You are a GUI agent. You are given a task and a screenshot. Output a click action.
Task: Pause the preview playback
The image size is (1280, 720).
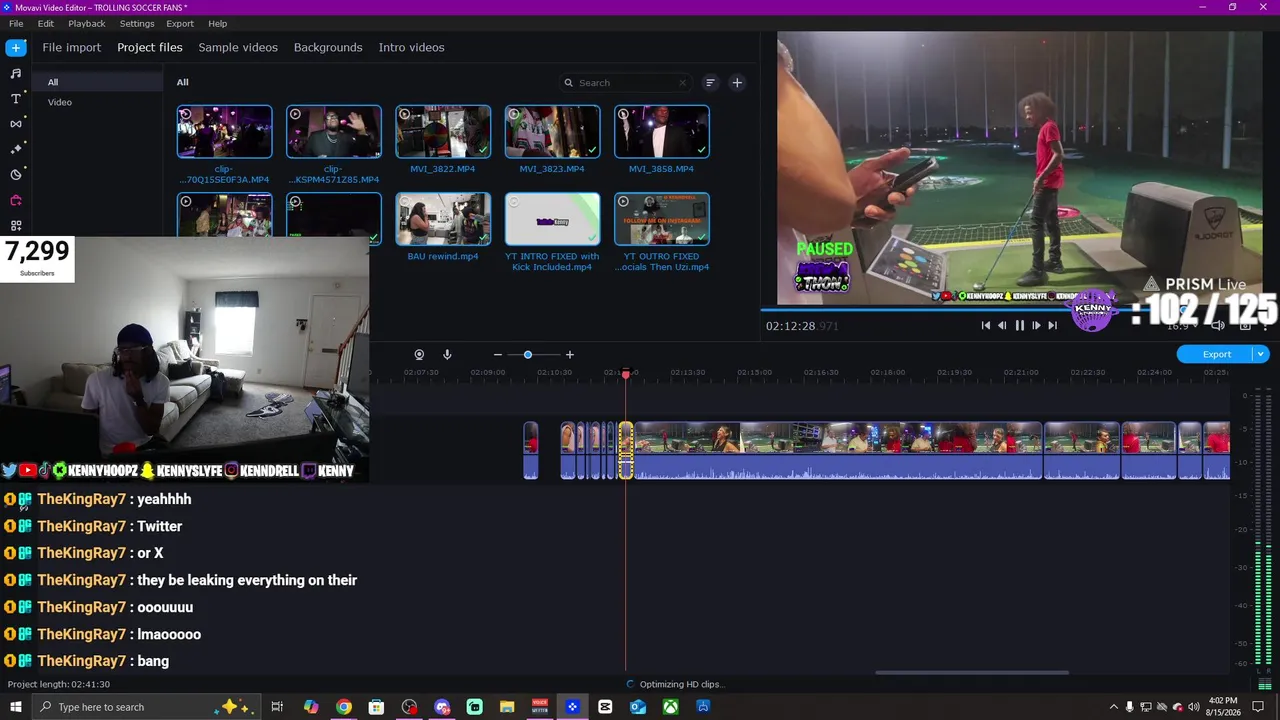(1019, 325)
